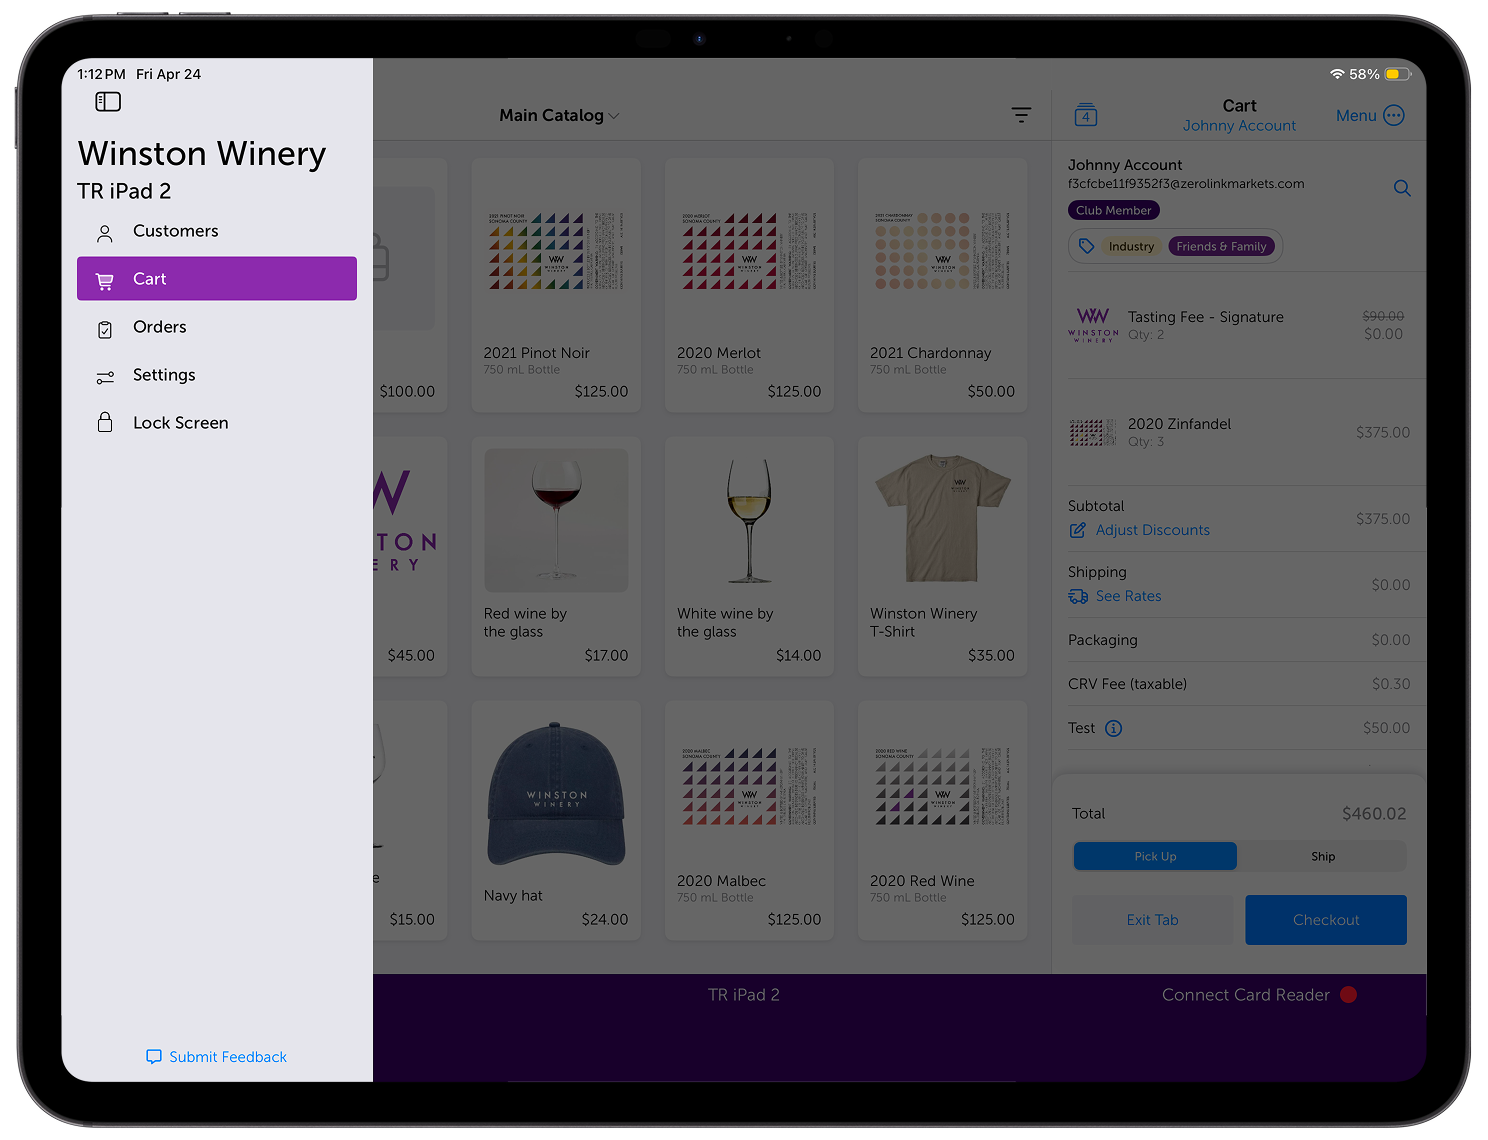Open the cart tabs icon showing 4
This screenshot has width=1488, height=1140.
(x=1086, y=115)
